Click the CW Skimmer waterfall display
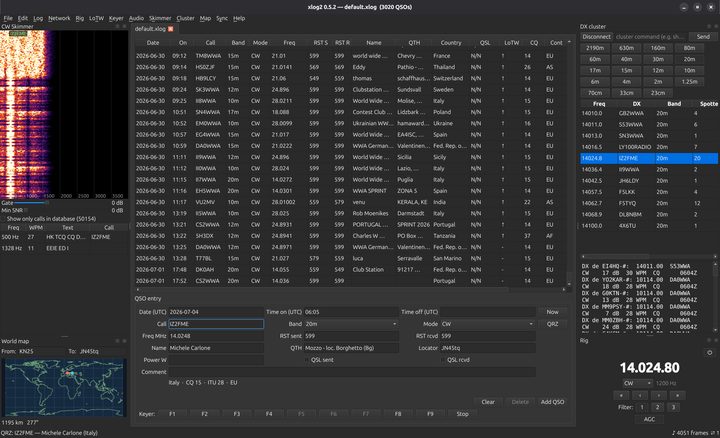This screenshot has width=720, height=438. coord(64,114)
